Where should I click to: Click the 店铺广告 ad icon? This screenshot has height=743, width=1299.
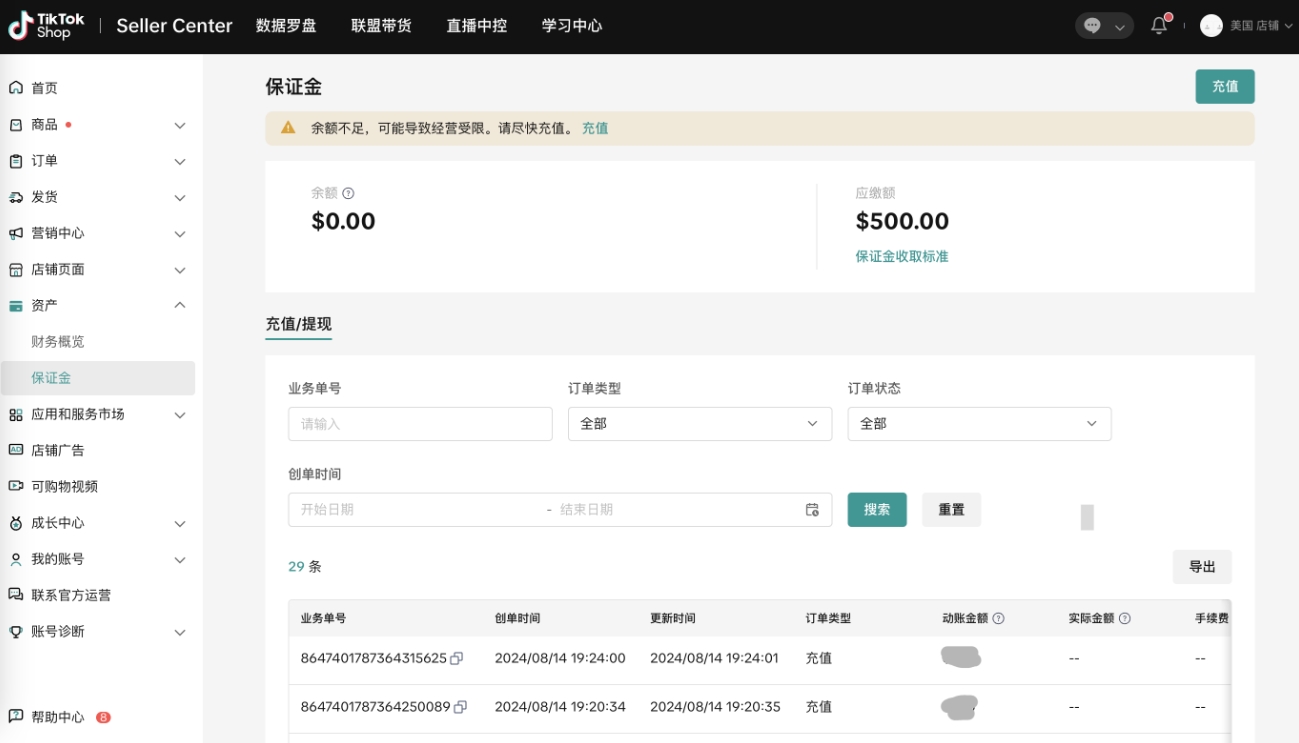[16, 450]
